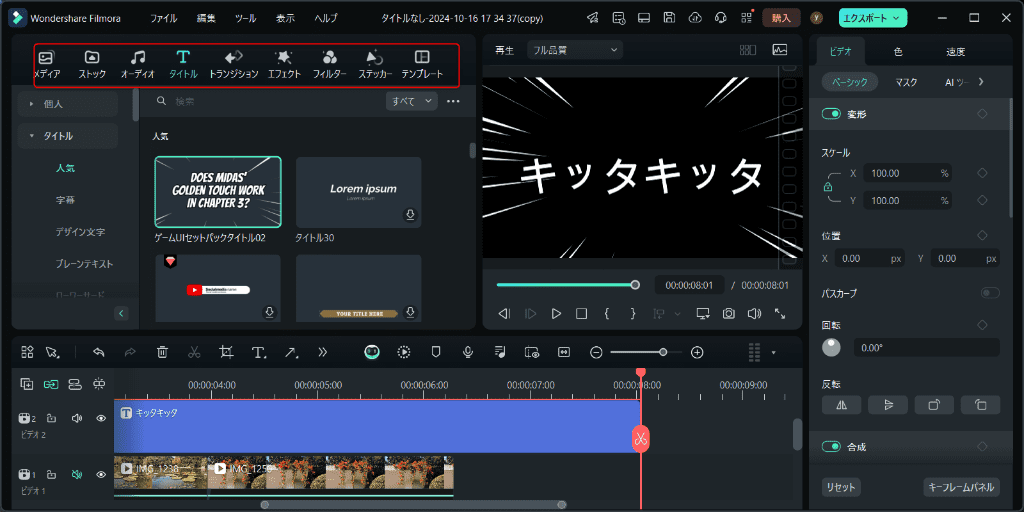Select the デザイン文字 category

80,232
